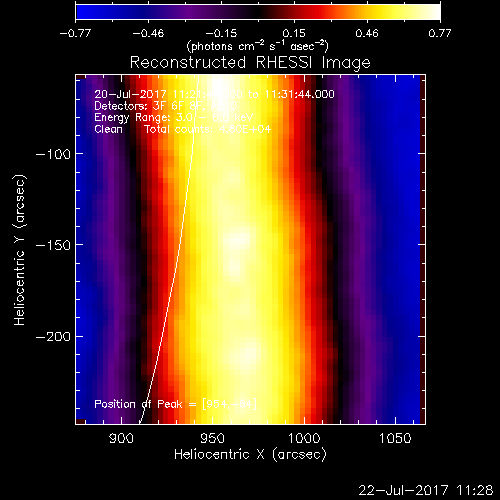Click the 0.15 colorbar tick label

click(x=294, y=33)
